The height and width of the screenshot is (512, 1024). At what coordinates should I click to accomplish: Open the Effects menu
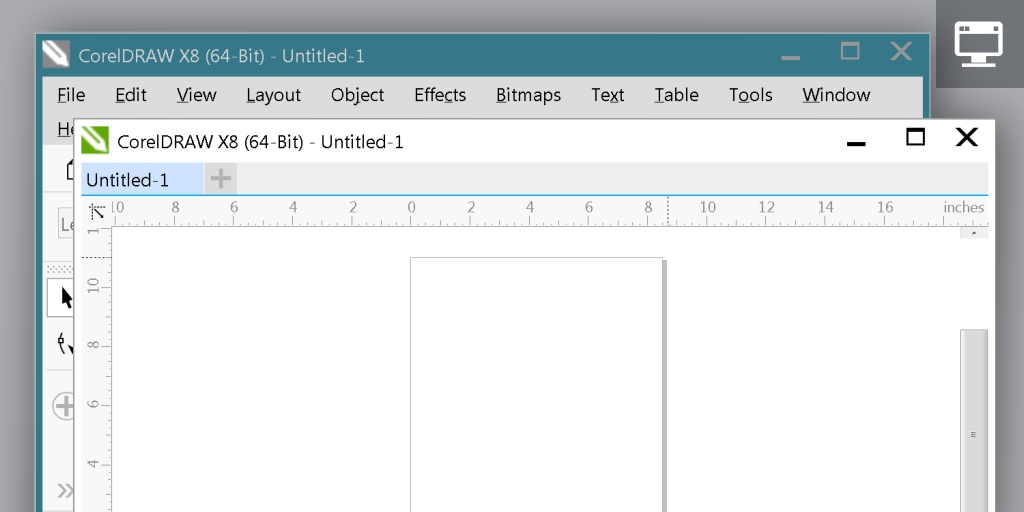440,95
